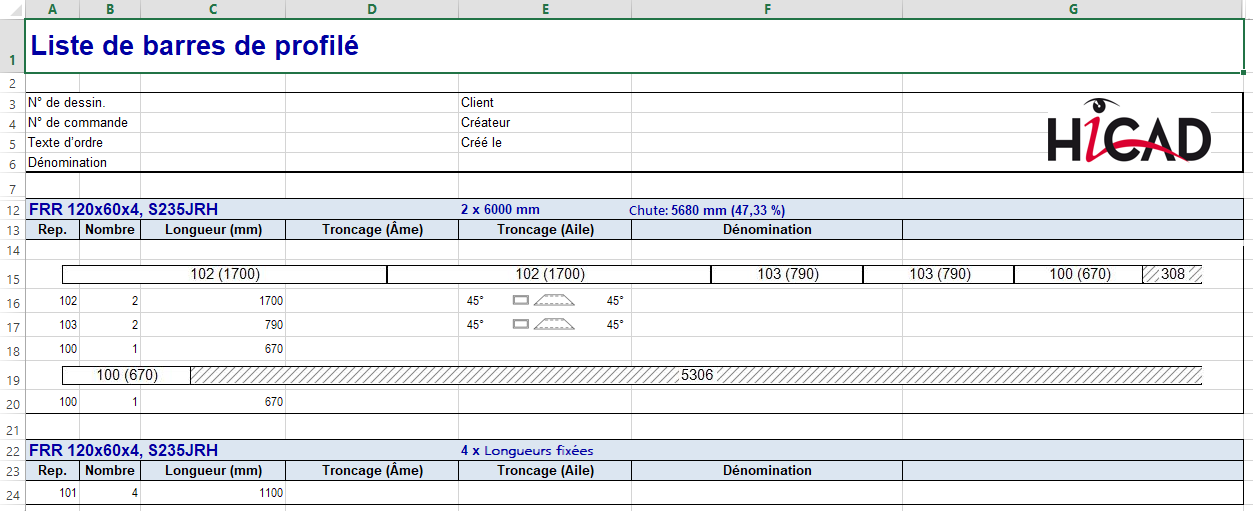This screenshot has height=511, width=1253.
Task: Click the 'Troncage (Âme)' header in row 13
Action: (x=372, y=230)
